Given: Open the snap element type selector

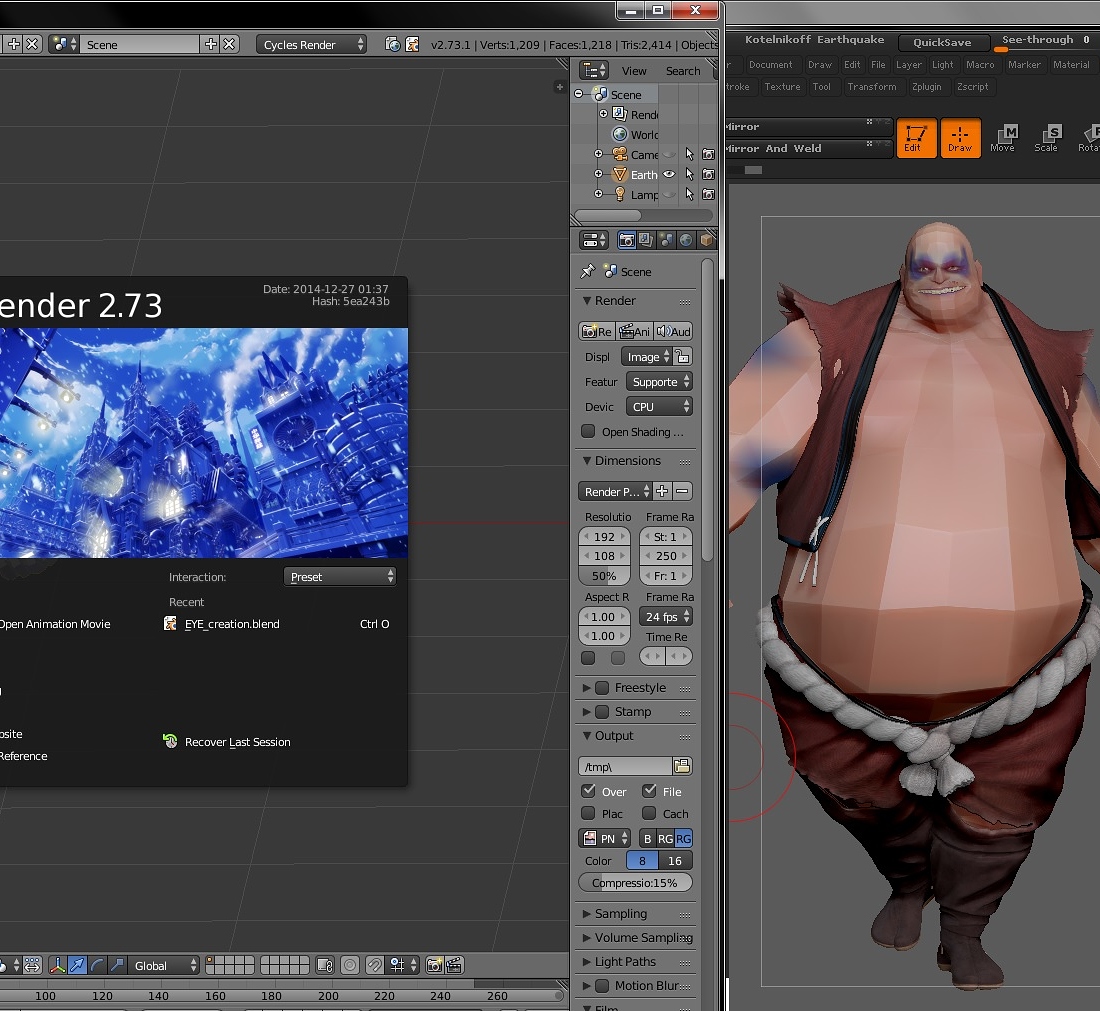Looking at the screenshot, I should coord(403,965).
